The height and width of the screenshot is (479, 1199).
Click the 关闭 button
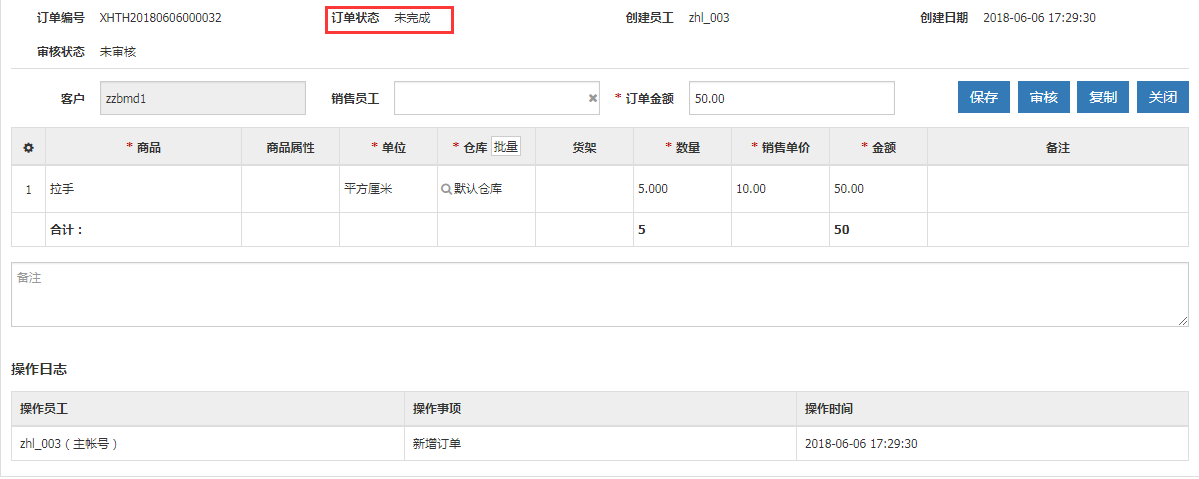[1163, 97]
